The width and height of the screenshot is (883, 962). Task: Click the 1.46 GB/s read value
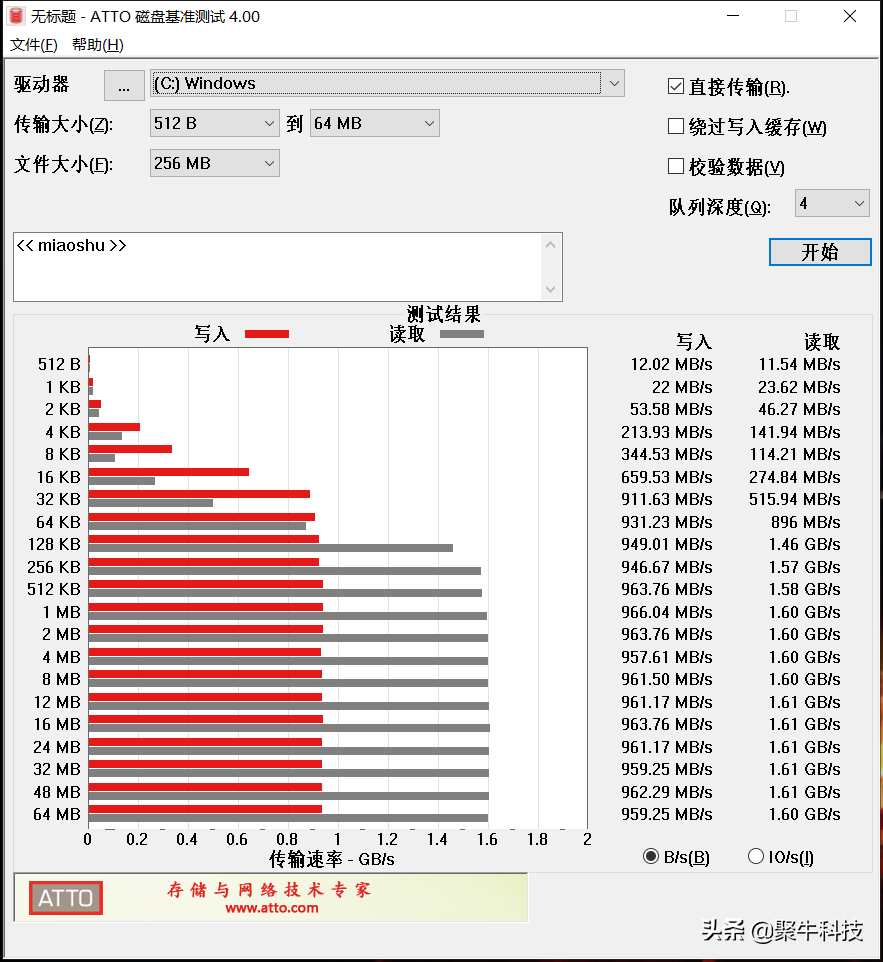coord(804,544)
